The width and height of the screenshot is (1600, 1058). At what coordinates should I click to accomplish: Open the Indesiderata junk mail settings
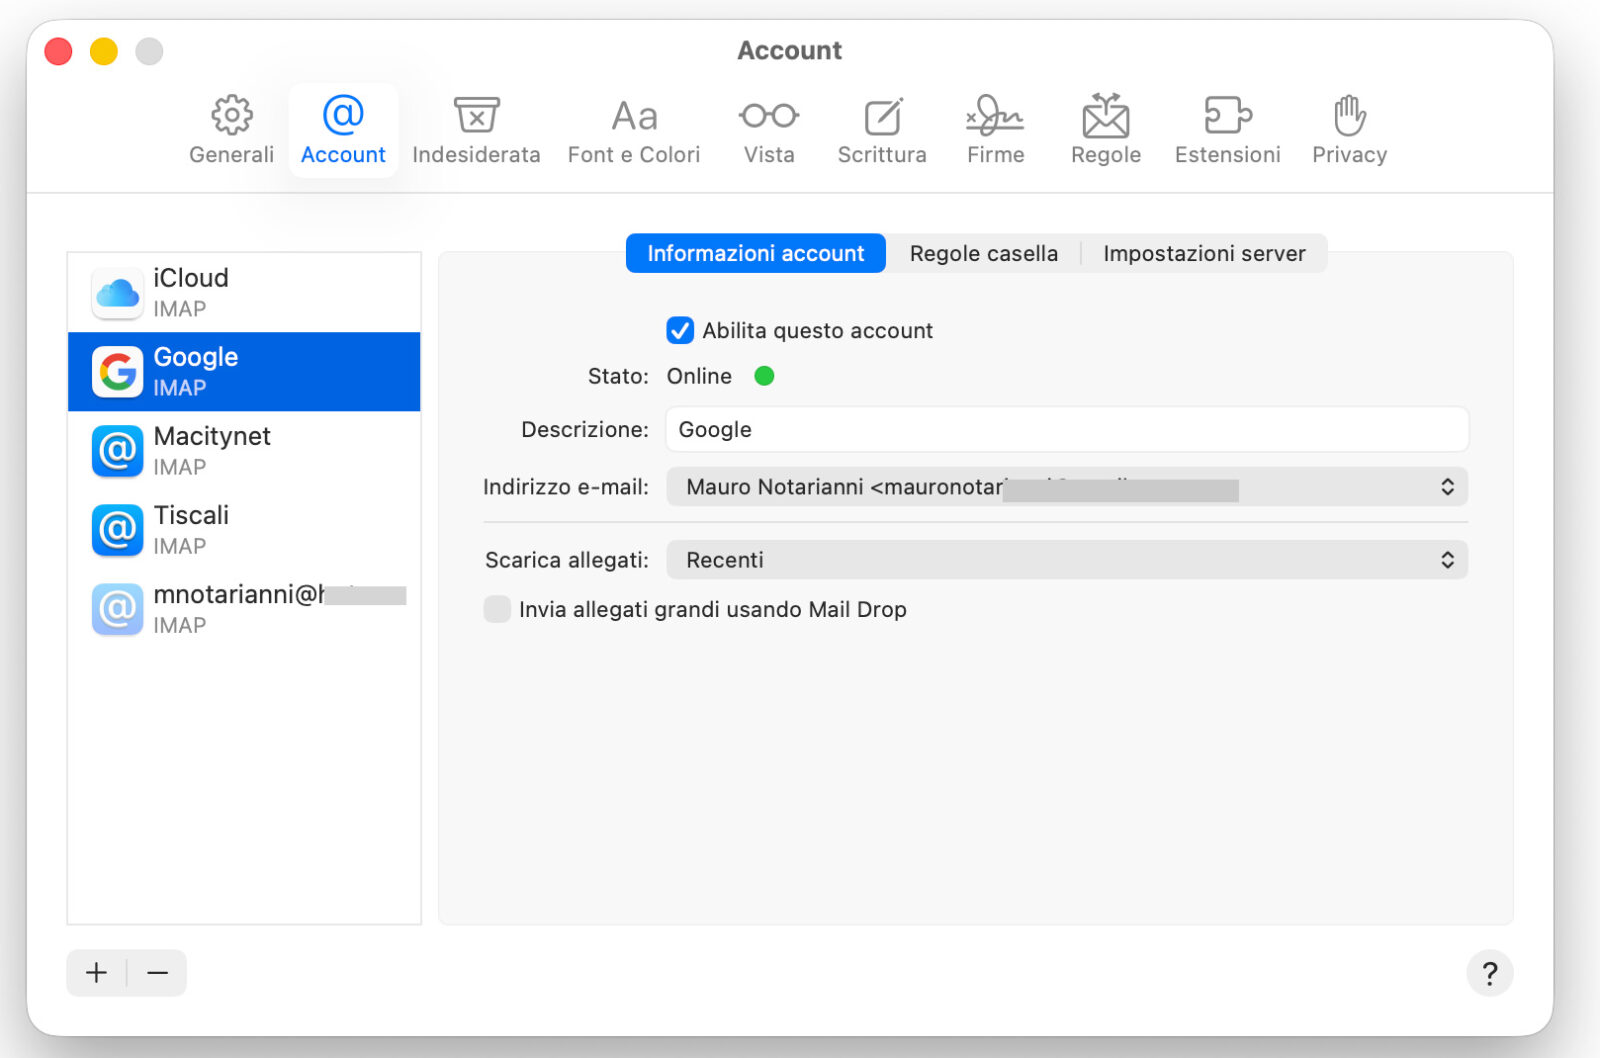(x=476, y=128)
